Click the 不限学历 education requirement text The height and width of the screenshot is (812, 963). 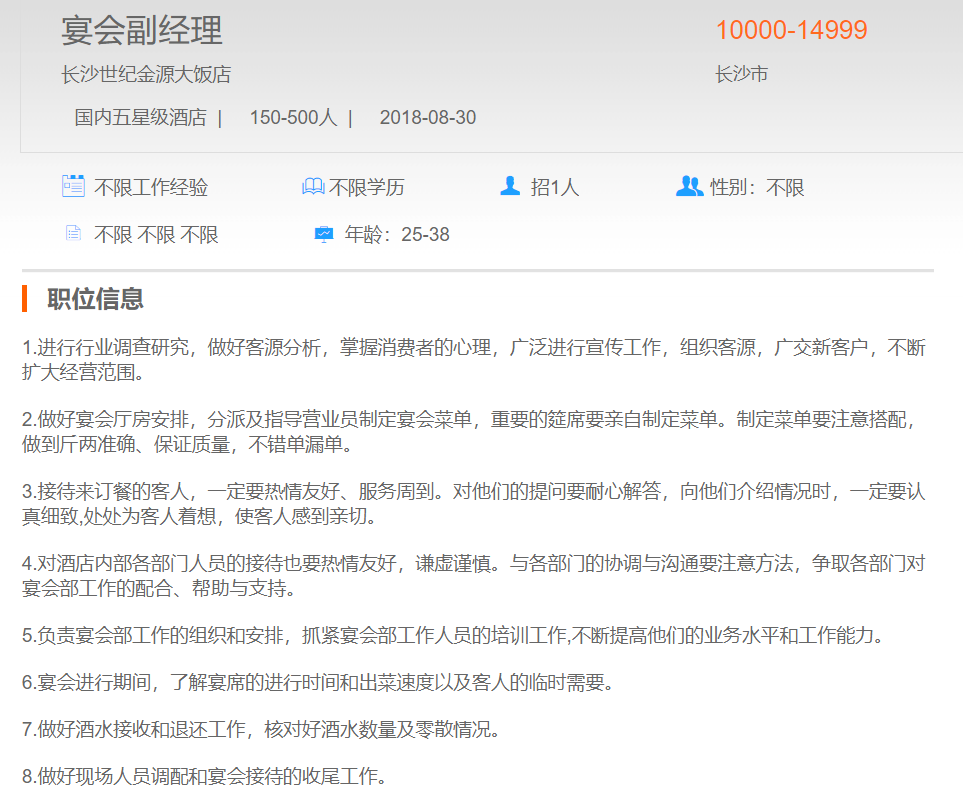pos(367,187)
